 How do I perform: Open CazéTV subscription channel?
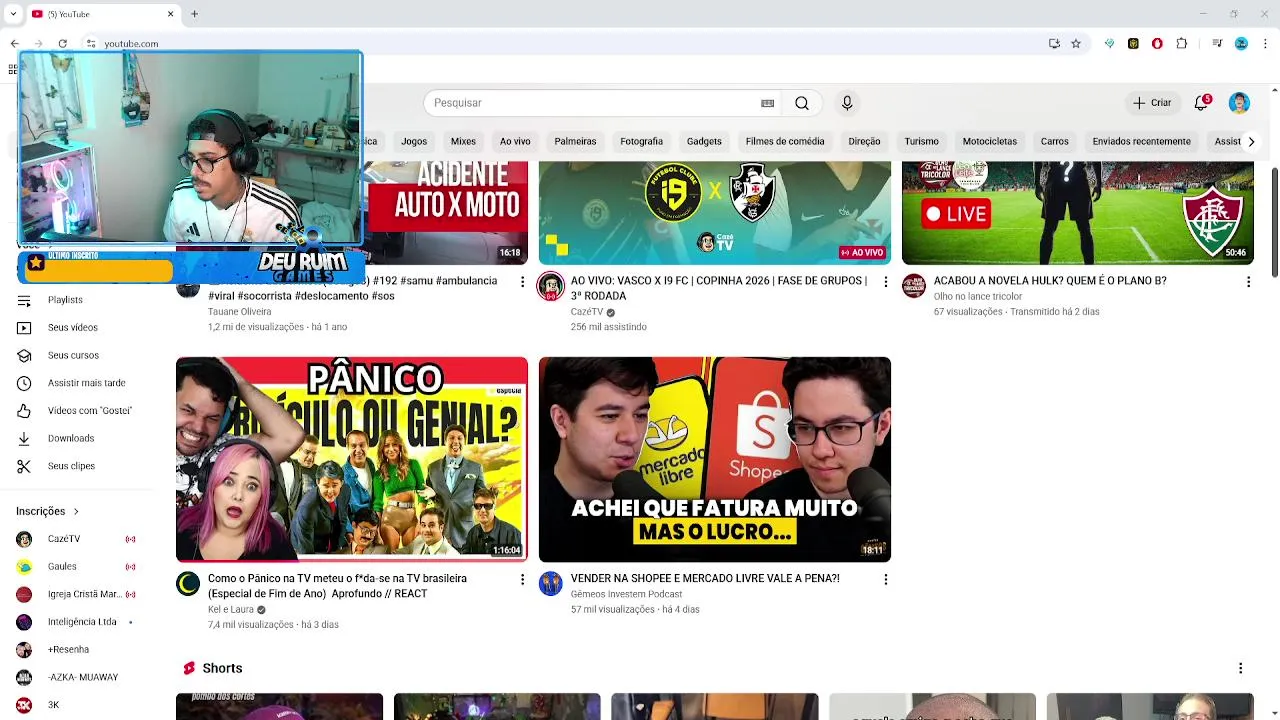point(64,539)
